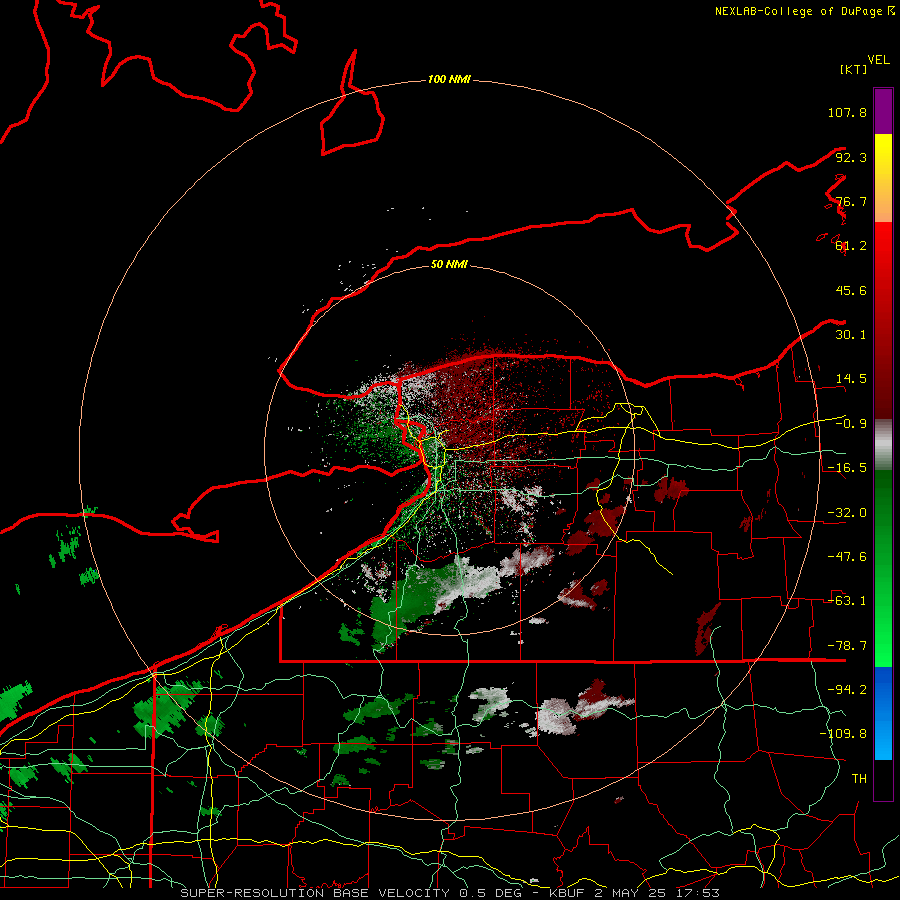The image size is (900, 900).
Task: Click the Super-Resolution Base Velocity caption
Action: click(x=449, y=893)
